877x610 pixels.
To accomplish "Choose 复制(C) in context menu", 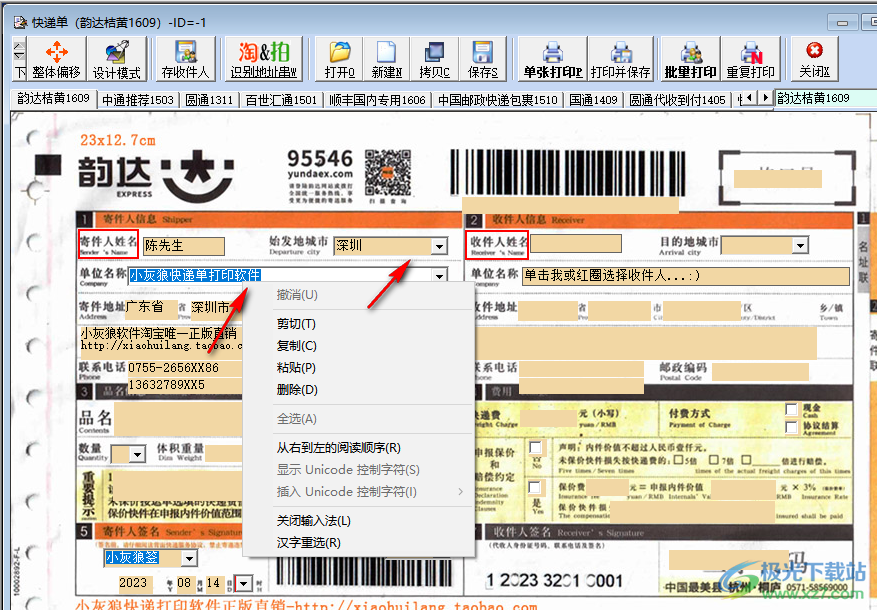I will click(x=359, y=346).
